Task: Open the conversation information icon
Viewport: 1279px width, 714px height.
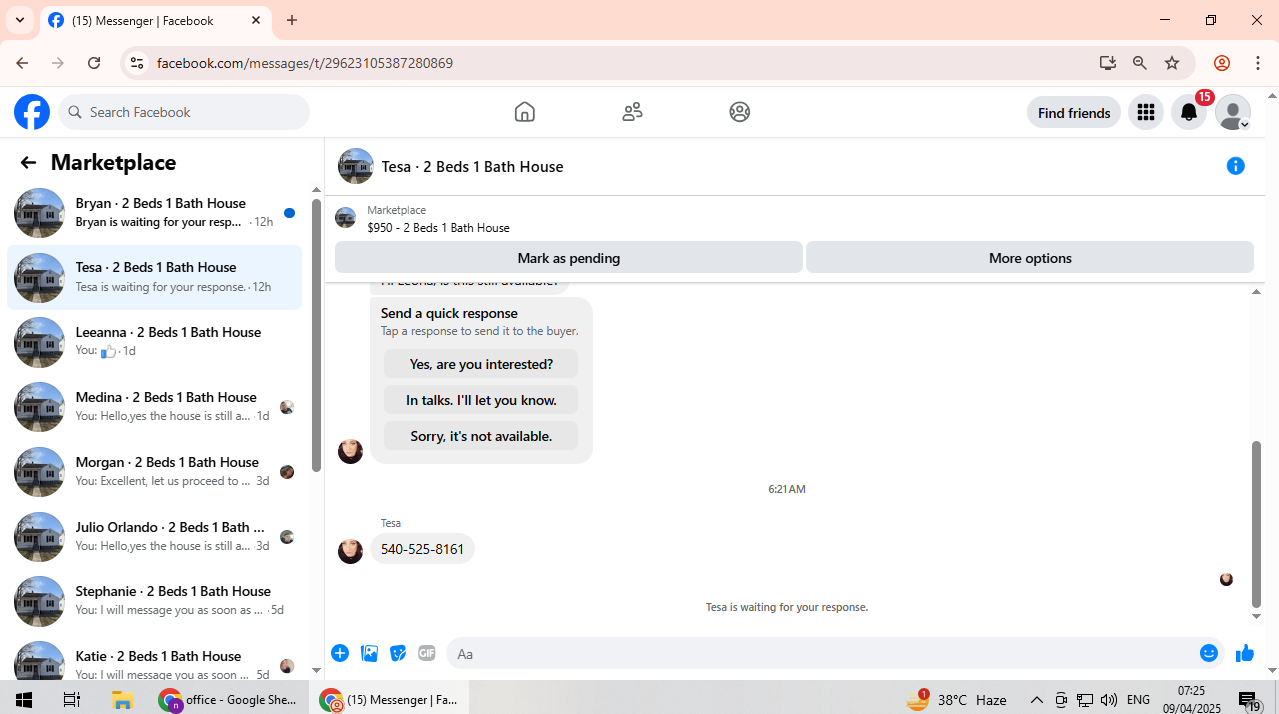Action: (1236, 166)
